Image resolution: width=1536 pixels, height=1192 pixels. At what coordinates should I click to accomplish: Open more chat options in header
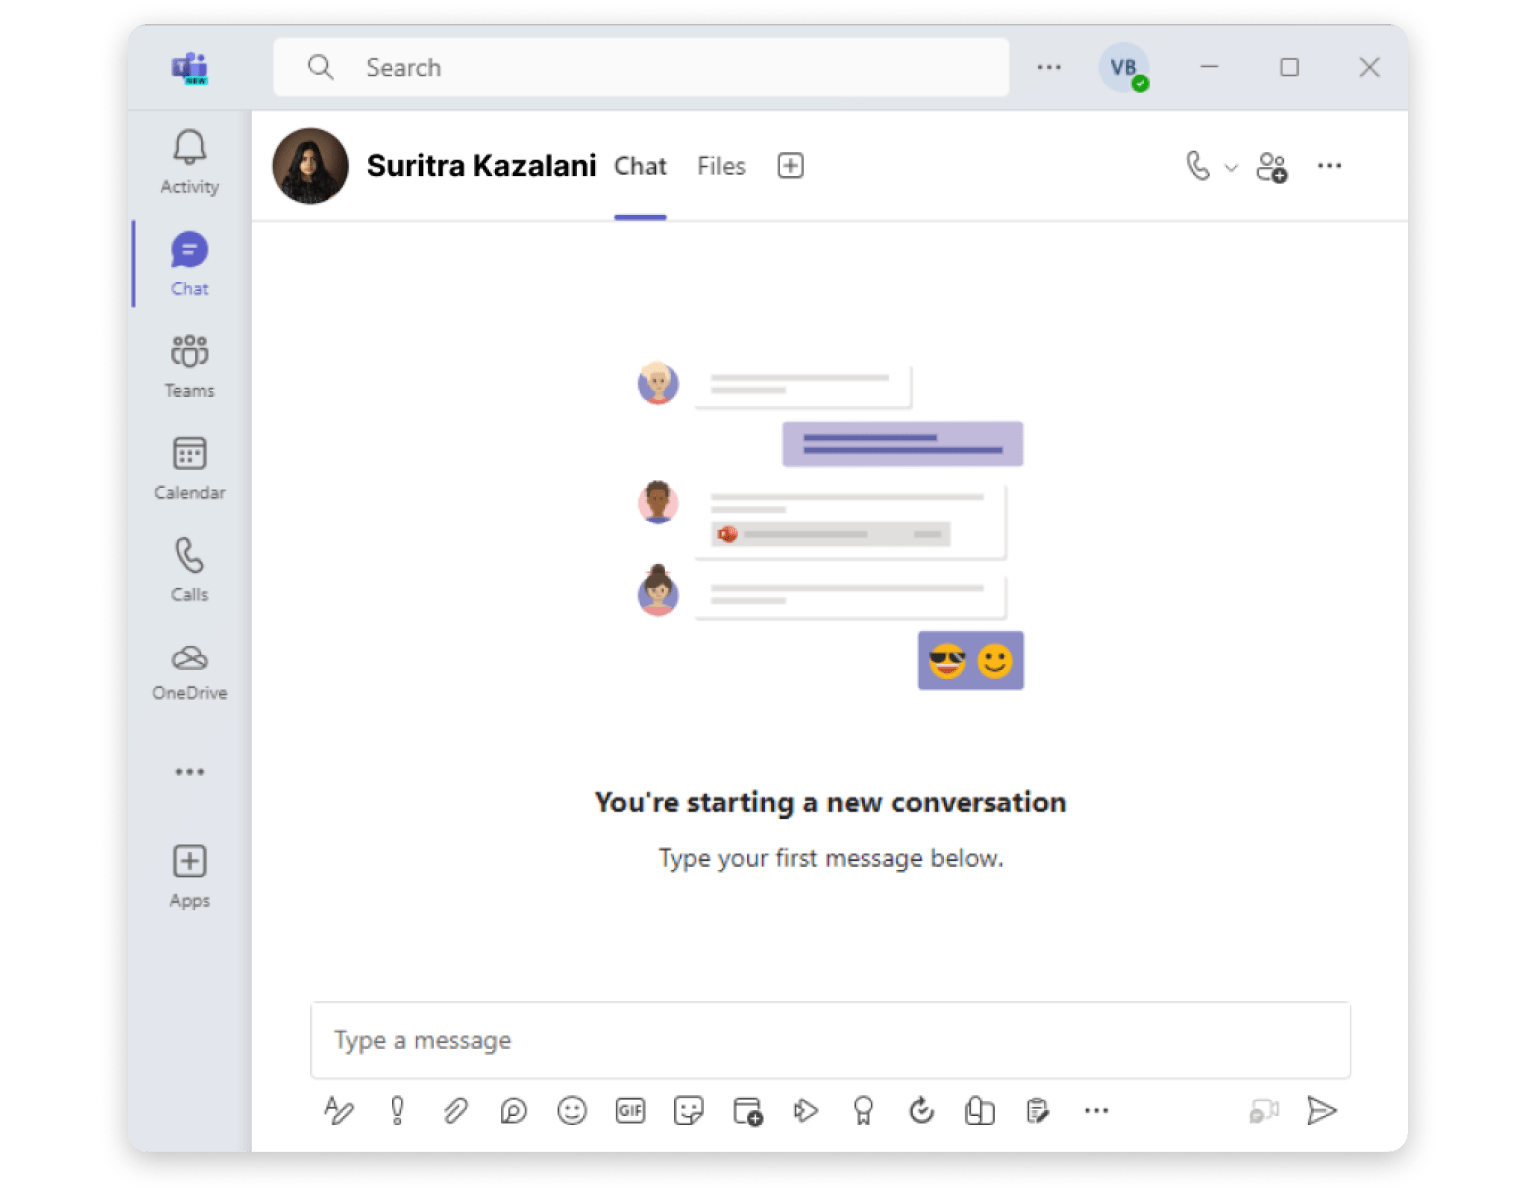coord(1329,166)
